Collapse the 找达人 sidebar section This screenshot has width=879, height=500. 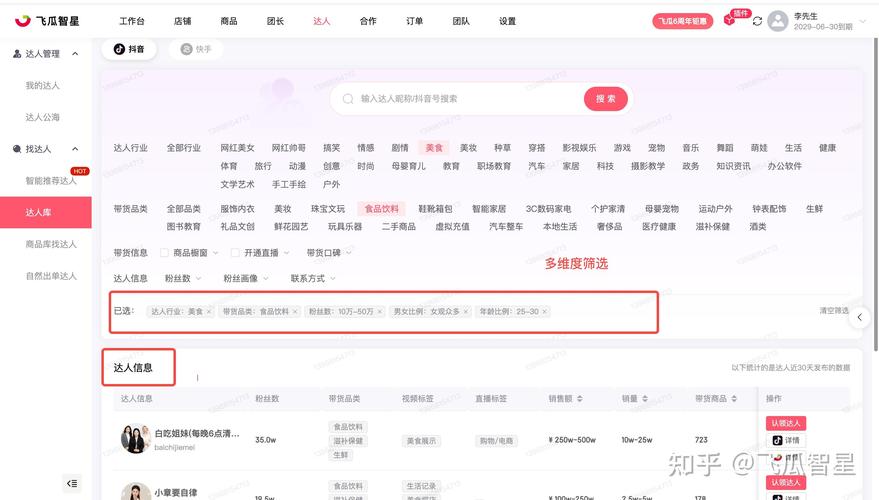pos(75,149)
